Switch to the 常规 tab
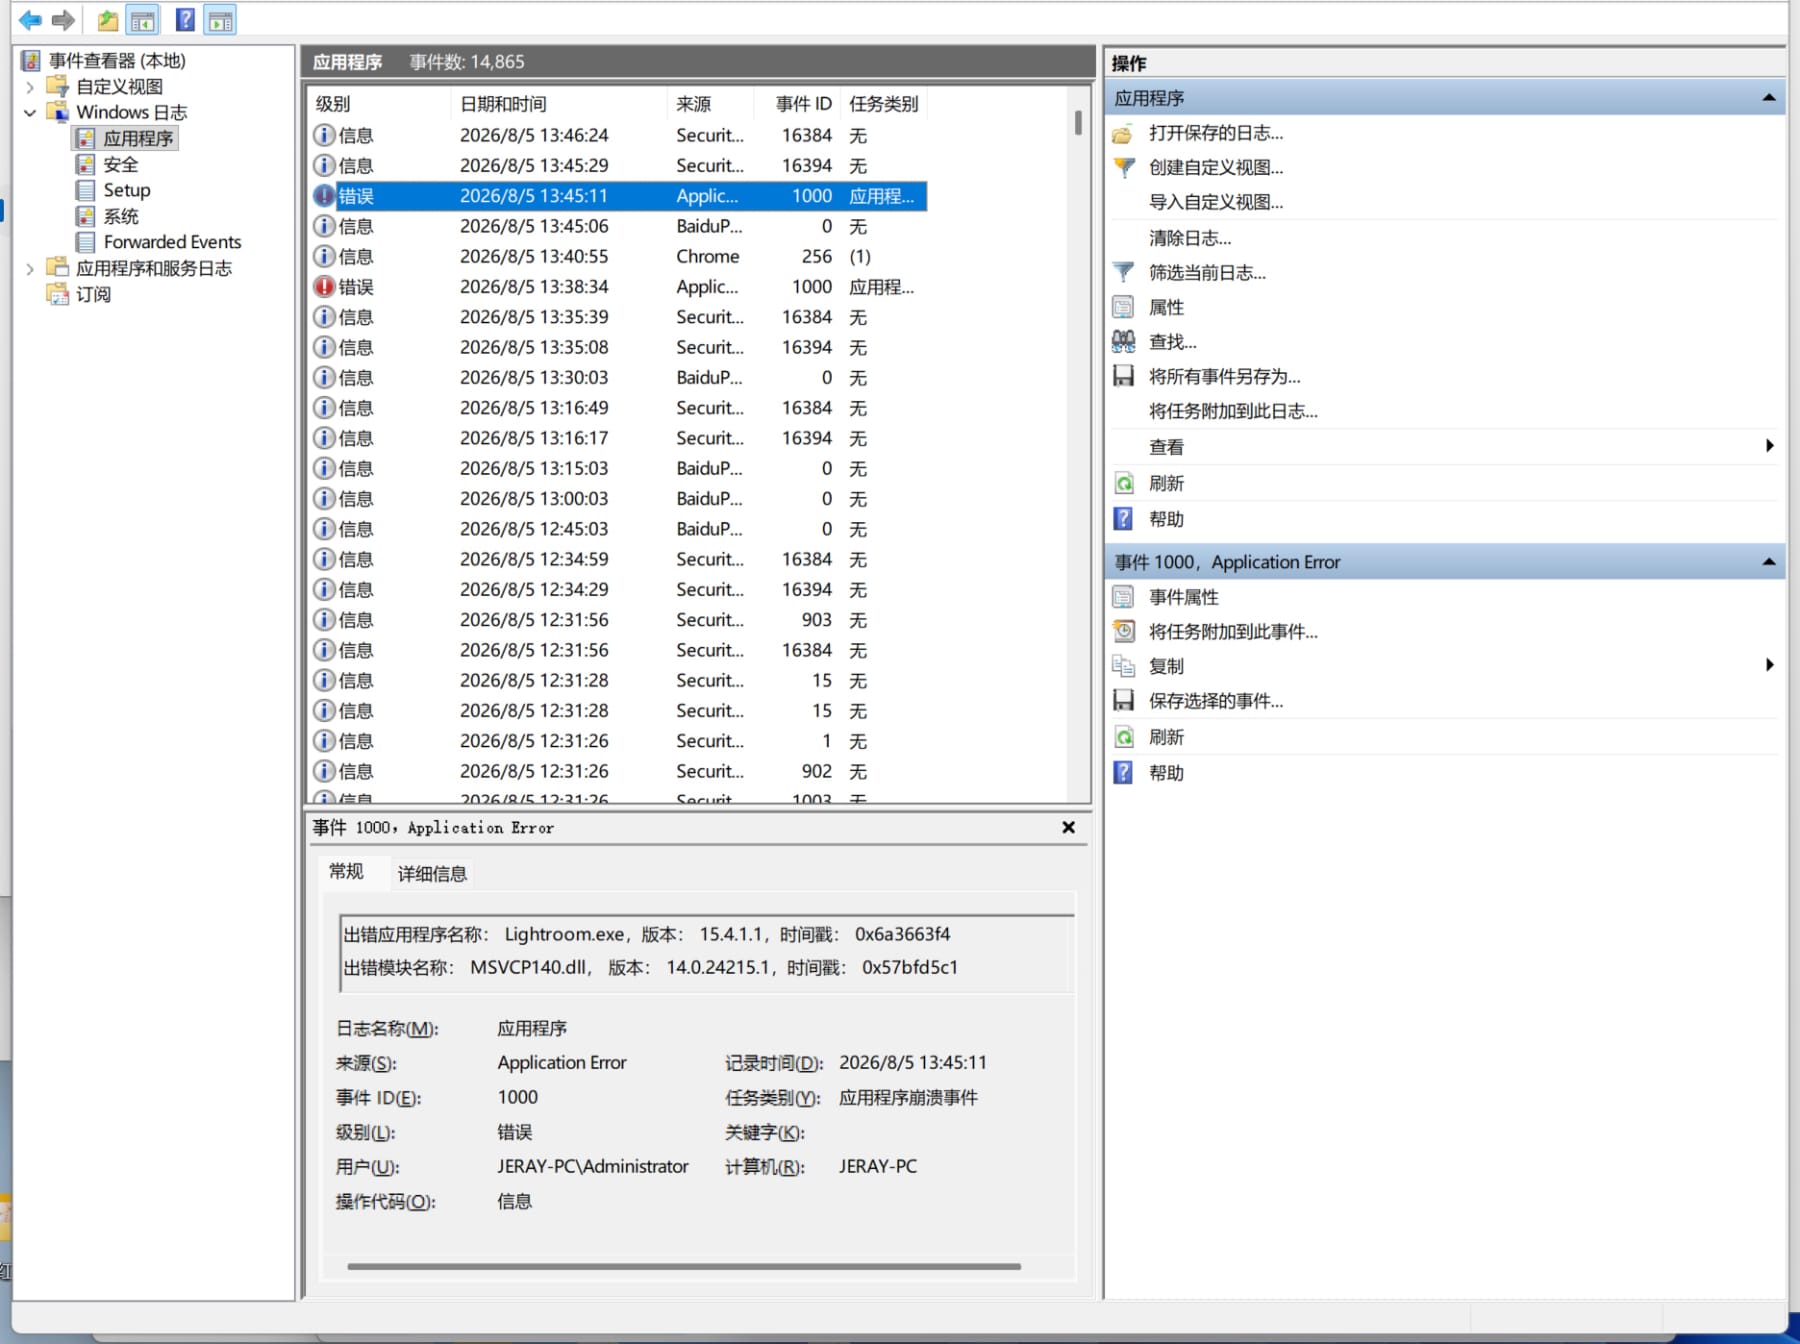Screen dimensions: 1800x1344 (346, 872)
